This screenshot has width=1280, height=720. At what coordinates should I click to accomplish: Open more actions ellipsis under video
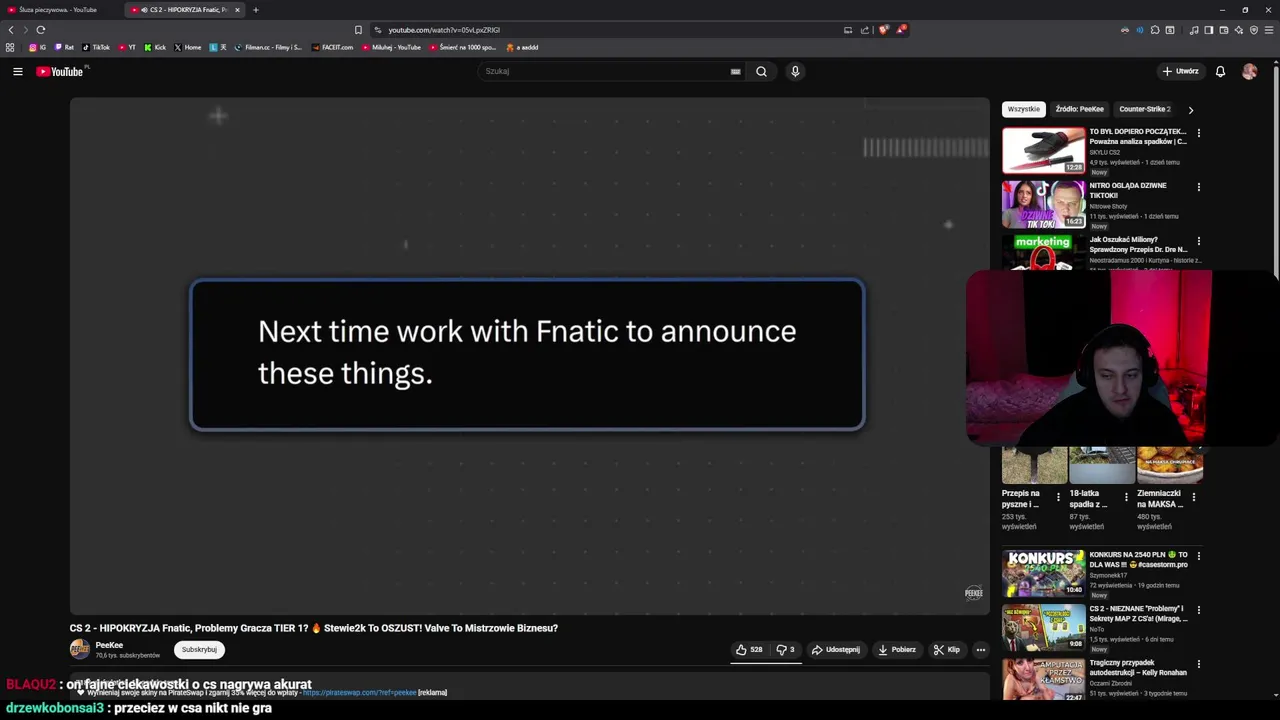click(980, 650)
